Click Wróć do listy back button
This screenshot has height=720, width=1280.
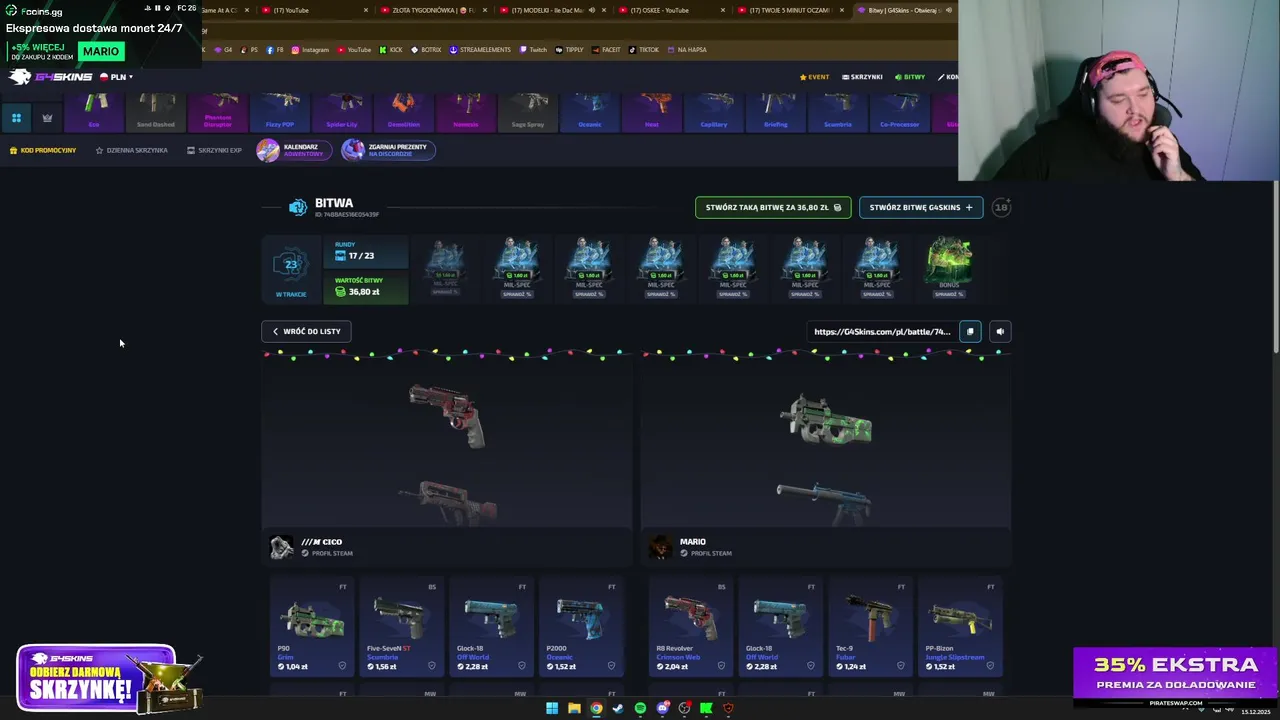pos(306,331)
